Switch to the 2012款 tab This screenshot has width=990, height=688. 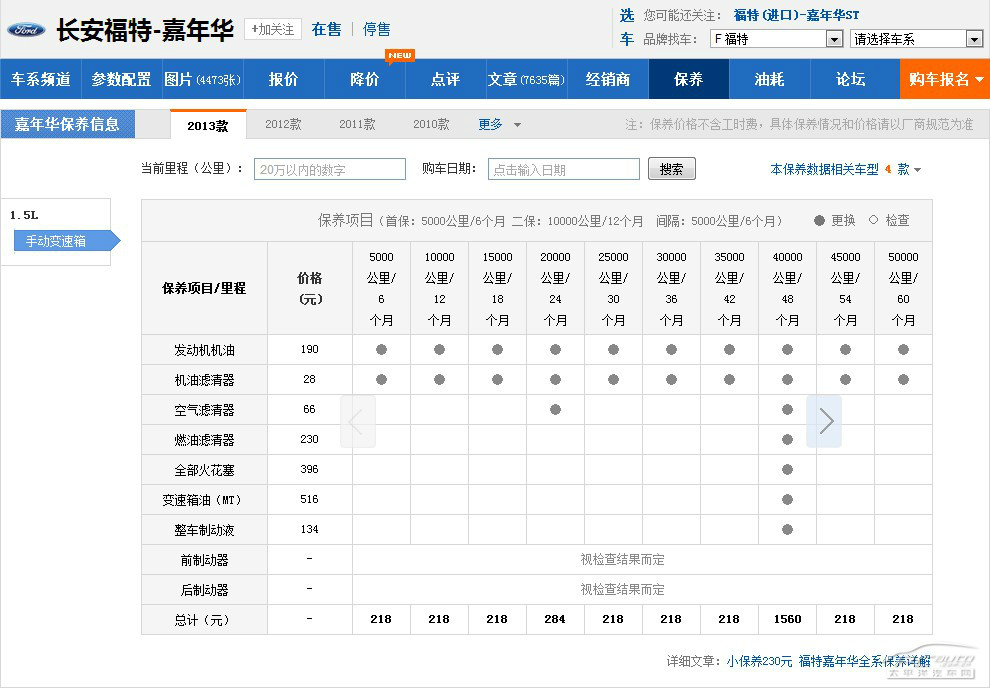(x=283, y=125)
